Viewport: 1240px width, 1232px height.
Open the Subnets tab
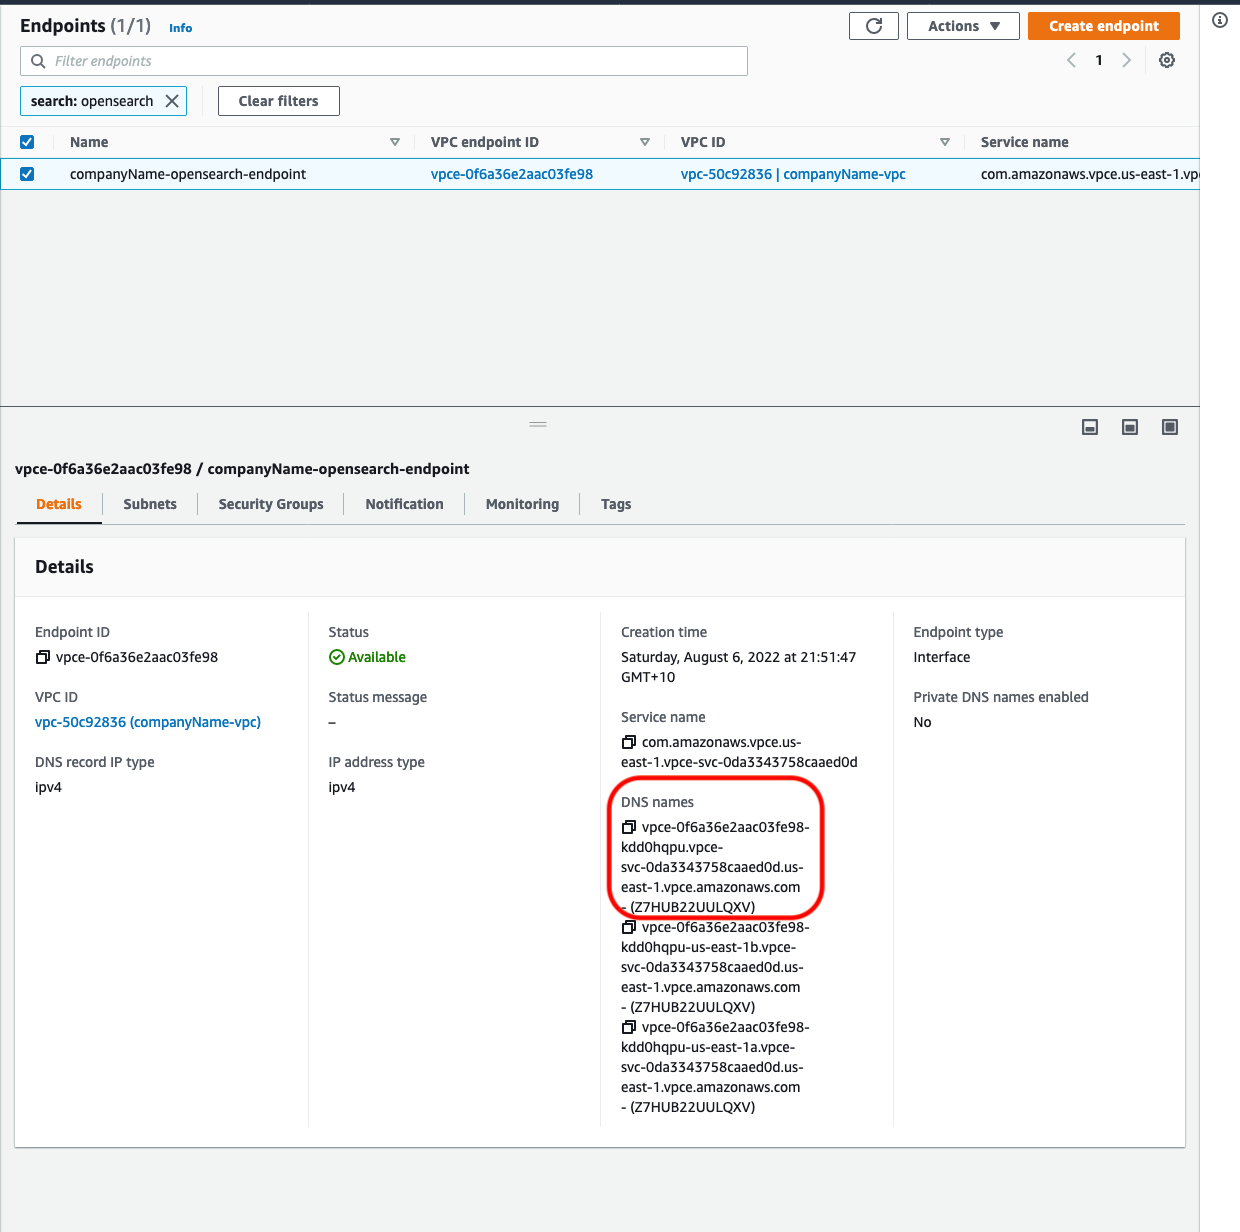click(x=150, y=504)
